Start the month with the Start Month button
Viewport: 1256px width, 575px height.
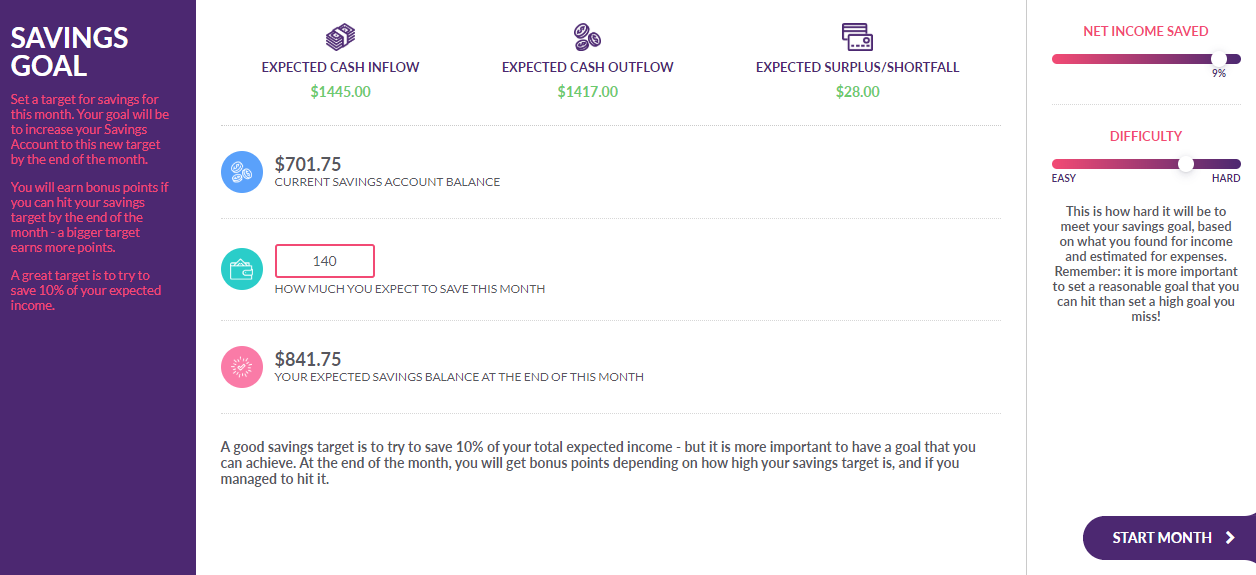coord(1169,538)
